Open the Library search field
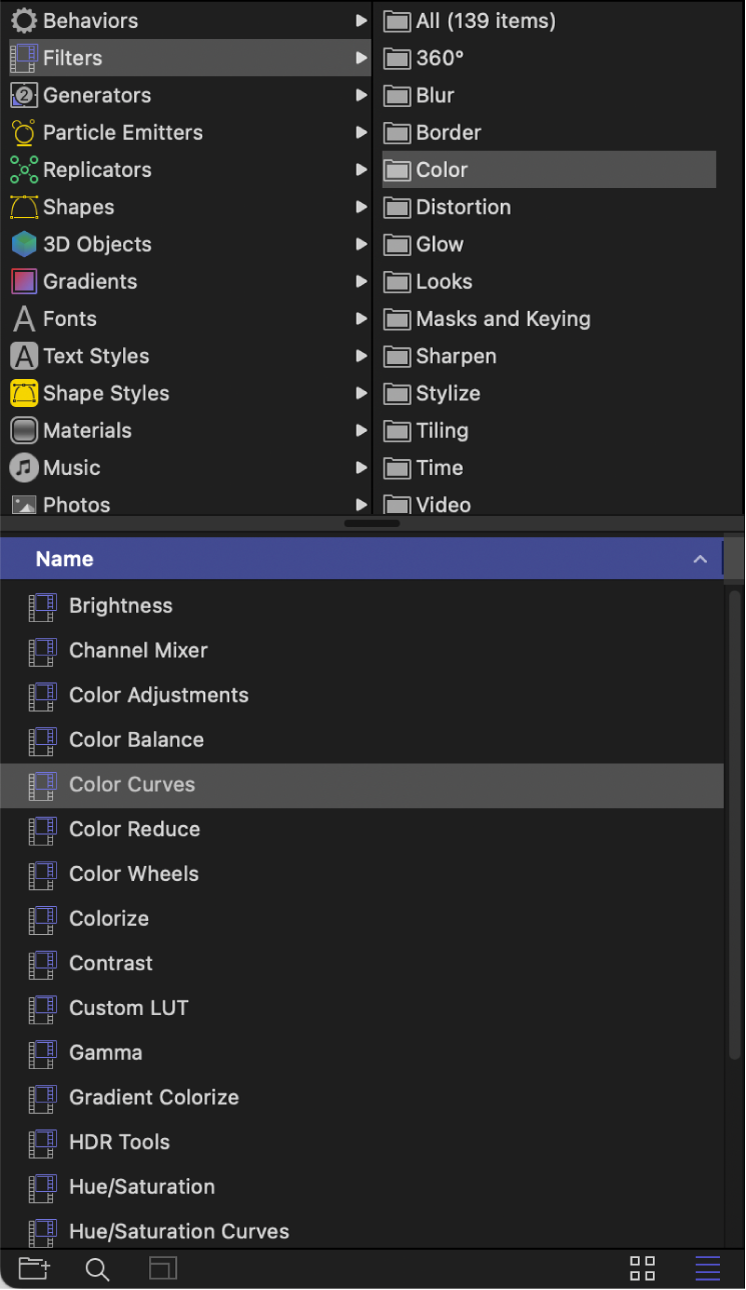Viewport: 746px width, 1290px height. pos(97,1268)
